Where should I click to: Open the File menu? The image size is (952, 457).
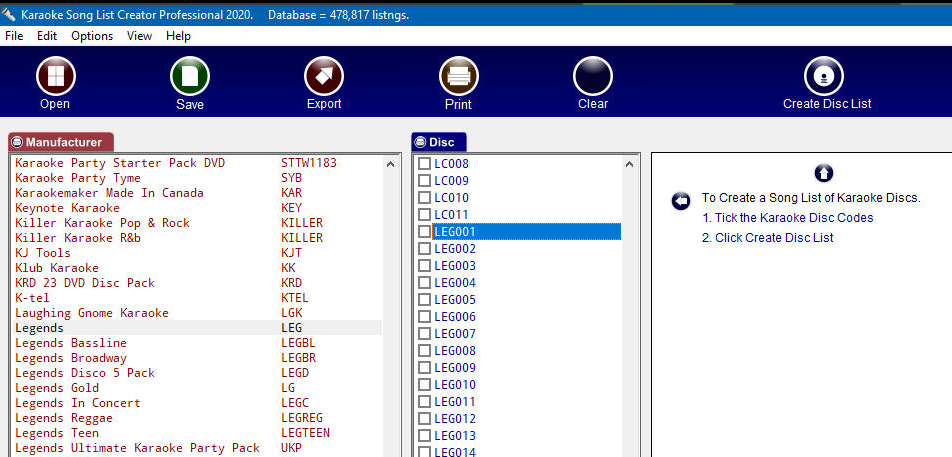(14, 36)
